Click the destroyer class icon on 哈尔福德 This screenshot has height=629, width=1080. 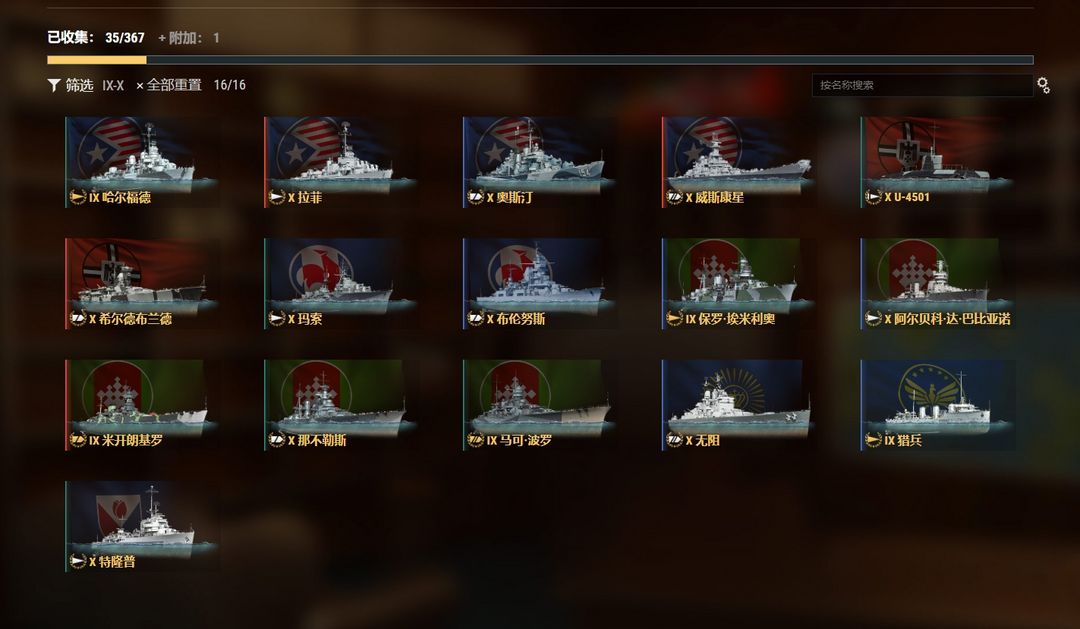pos(77,197)
